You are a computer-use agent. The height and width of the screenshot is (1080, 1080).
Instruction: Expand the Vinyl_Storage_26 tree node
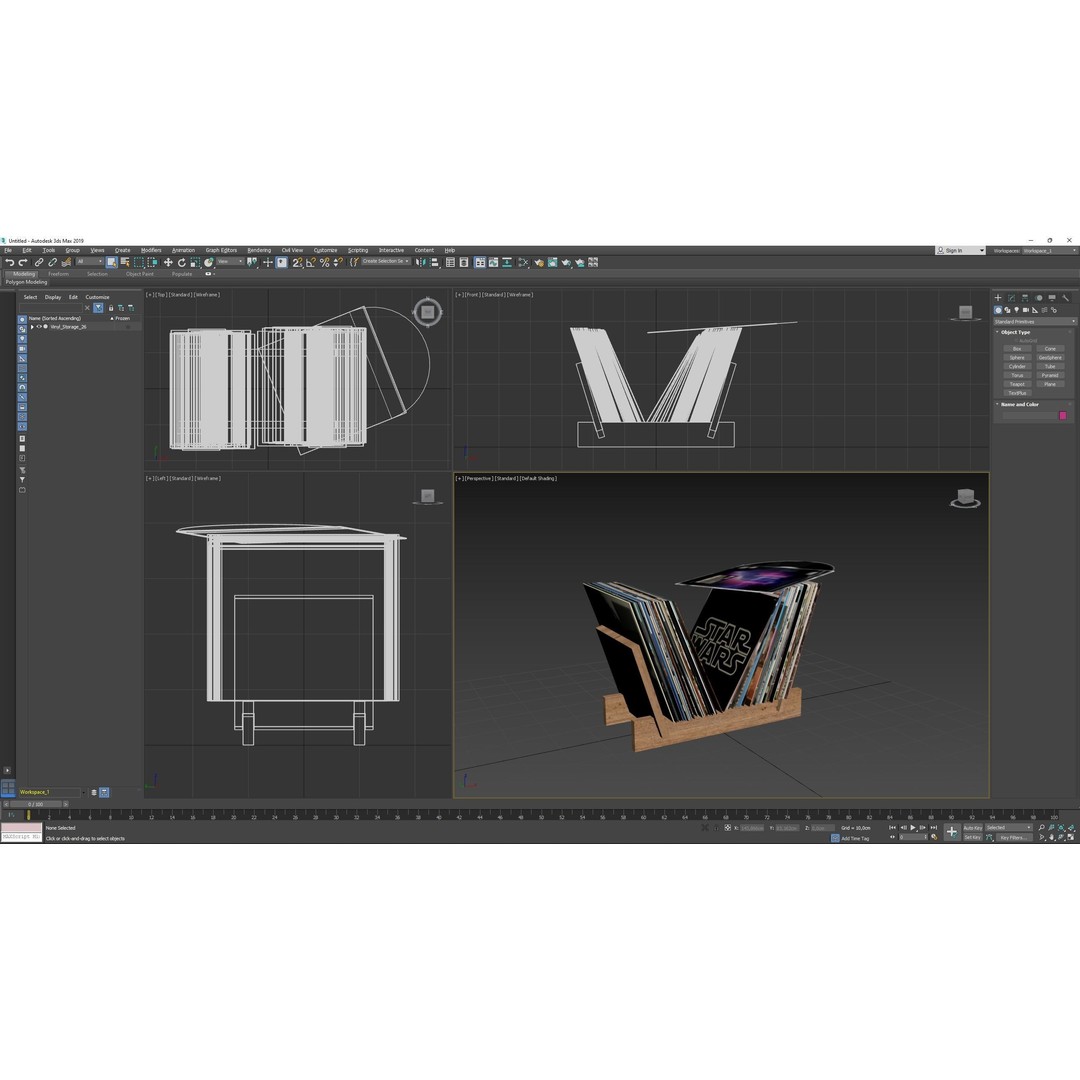pyautogui.click(x=32, y=326)
